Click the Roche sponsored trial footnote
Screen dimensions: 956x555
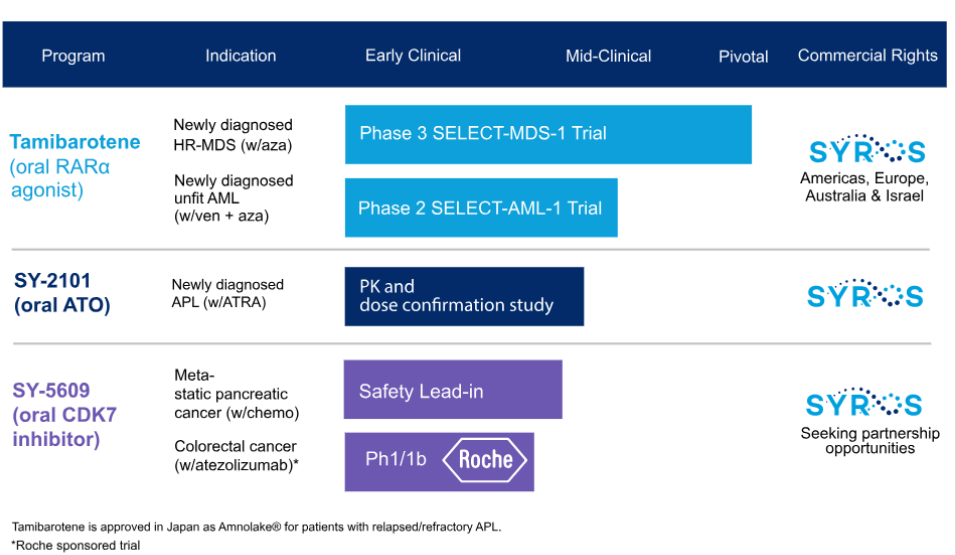click(x=76, y=546)
